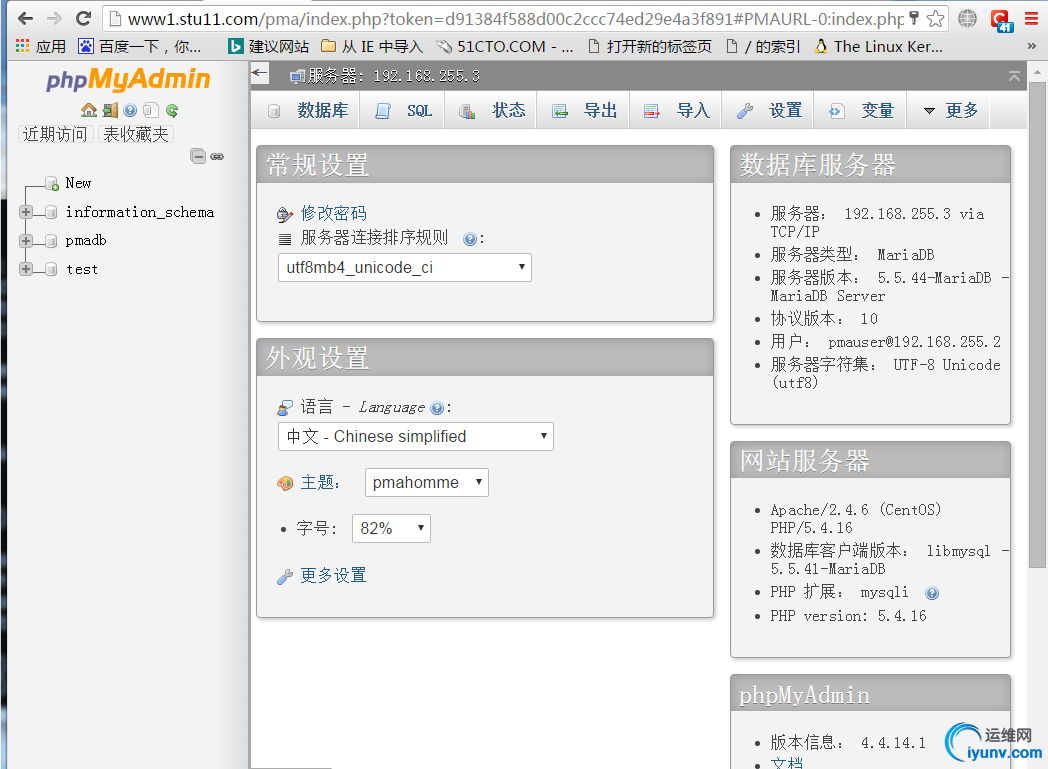This screenshot has width=1048, height=769.
Task: Click 修改密码 change password link
Action: point(334,214)
